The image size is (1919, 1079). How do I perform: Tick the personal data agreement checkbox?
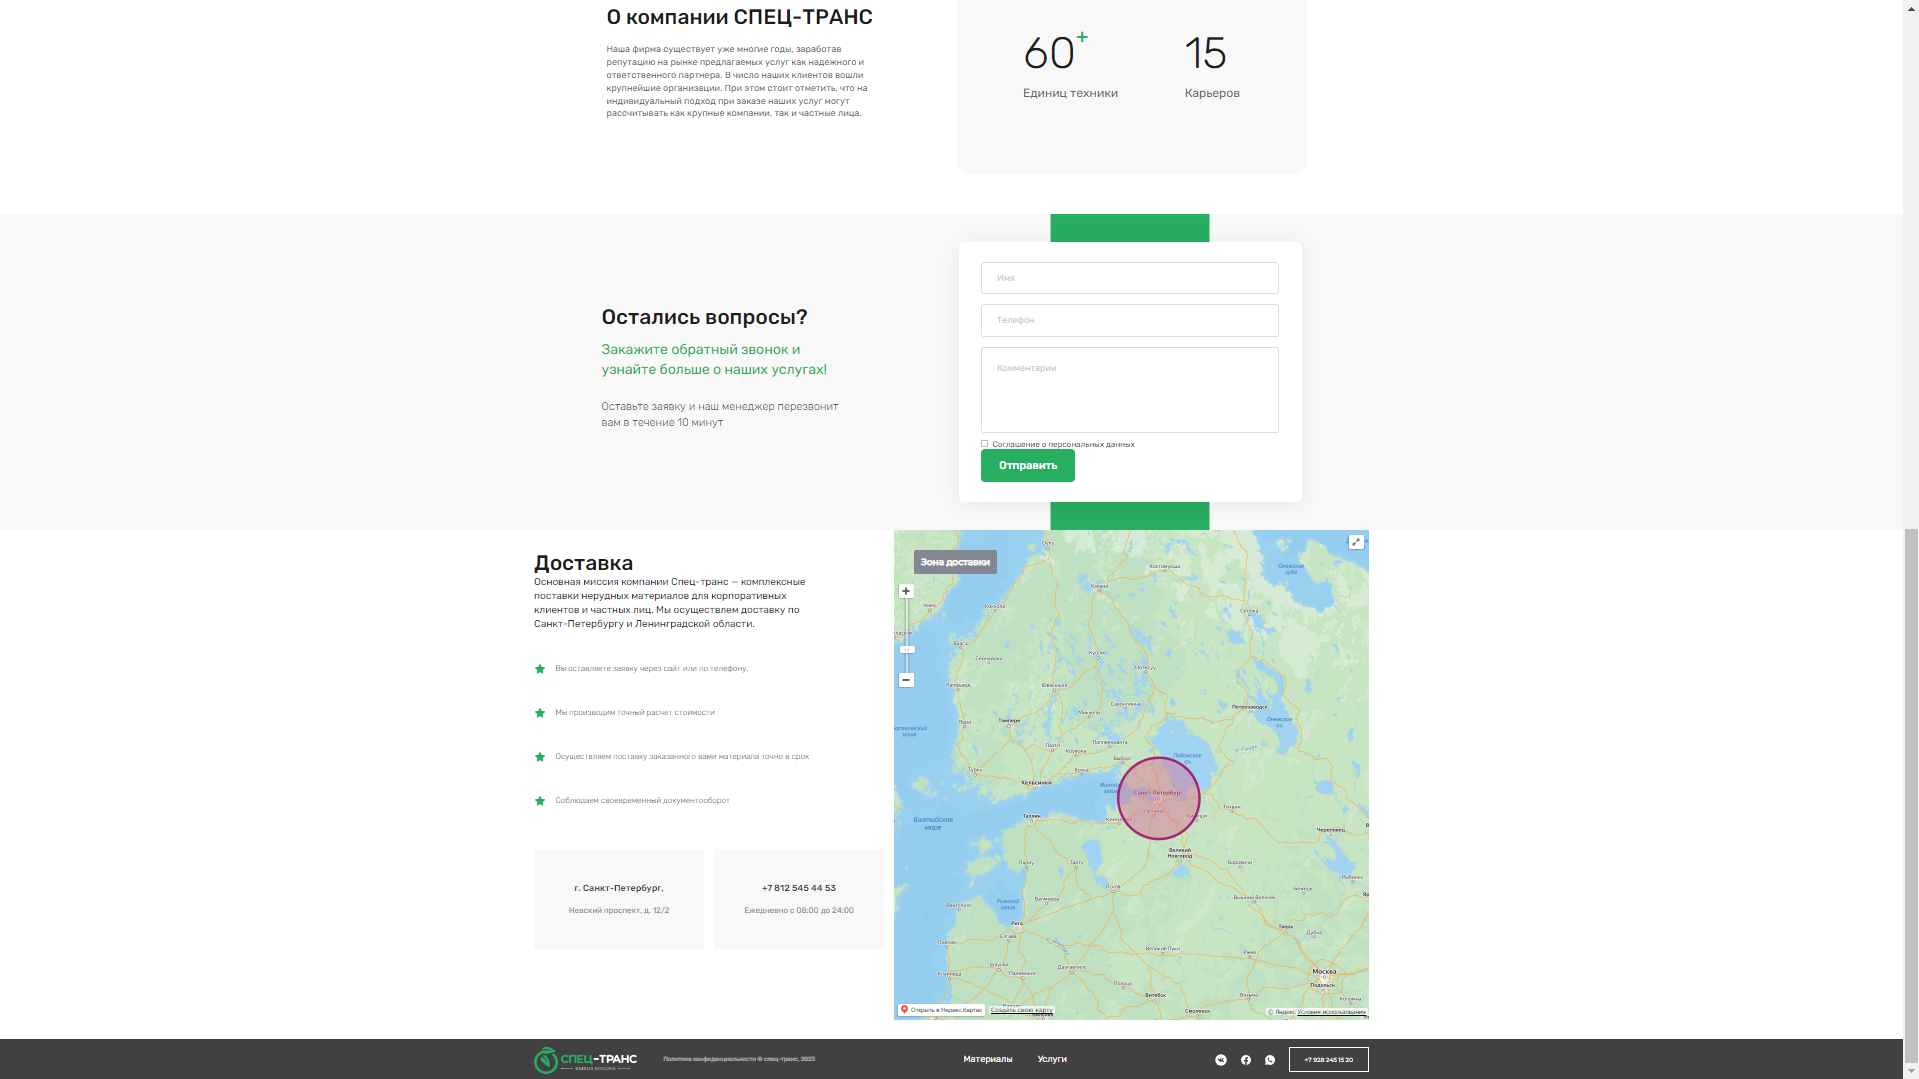985,444
